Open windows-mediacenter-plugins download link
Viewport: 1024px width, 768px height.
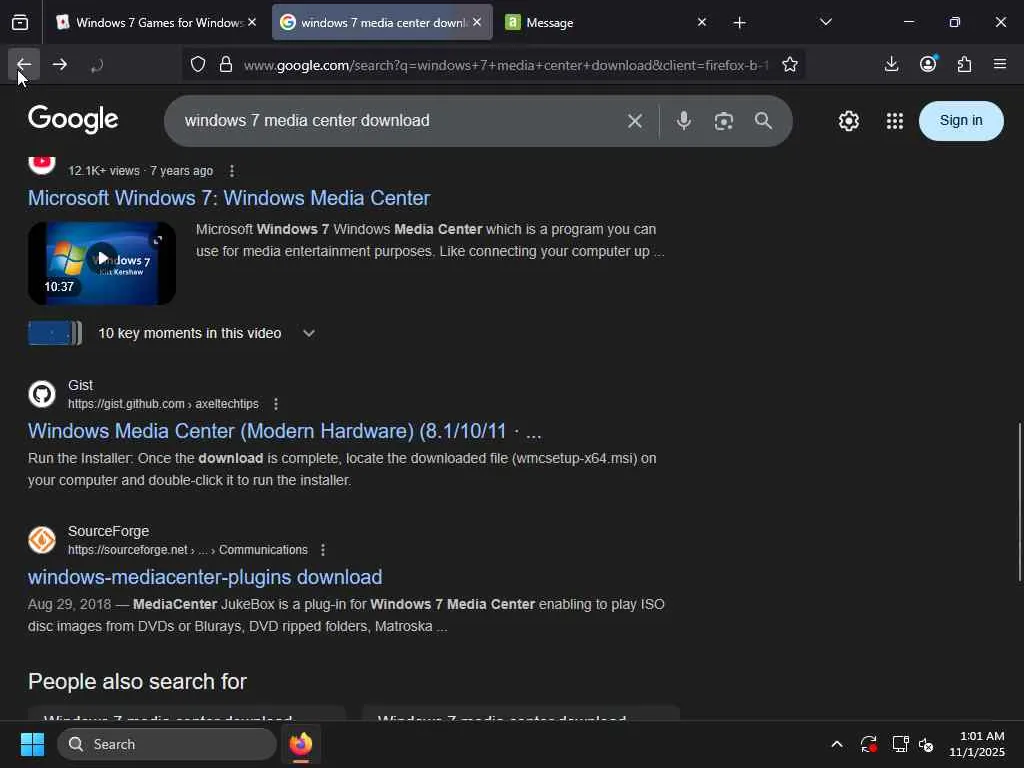point(205,577)
